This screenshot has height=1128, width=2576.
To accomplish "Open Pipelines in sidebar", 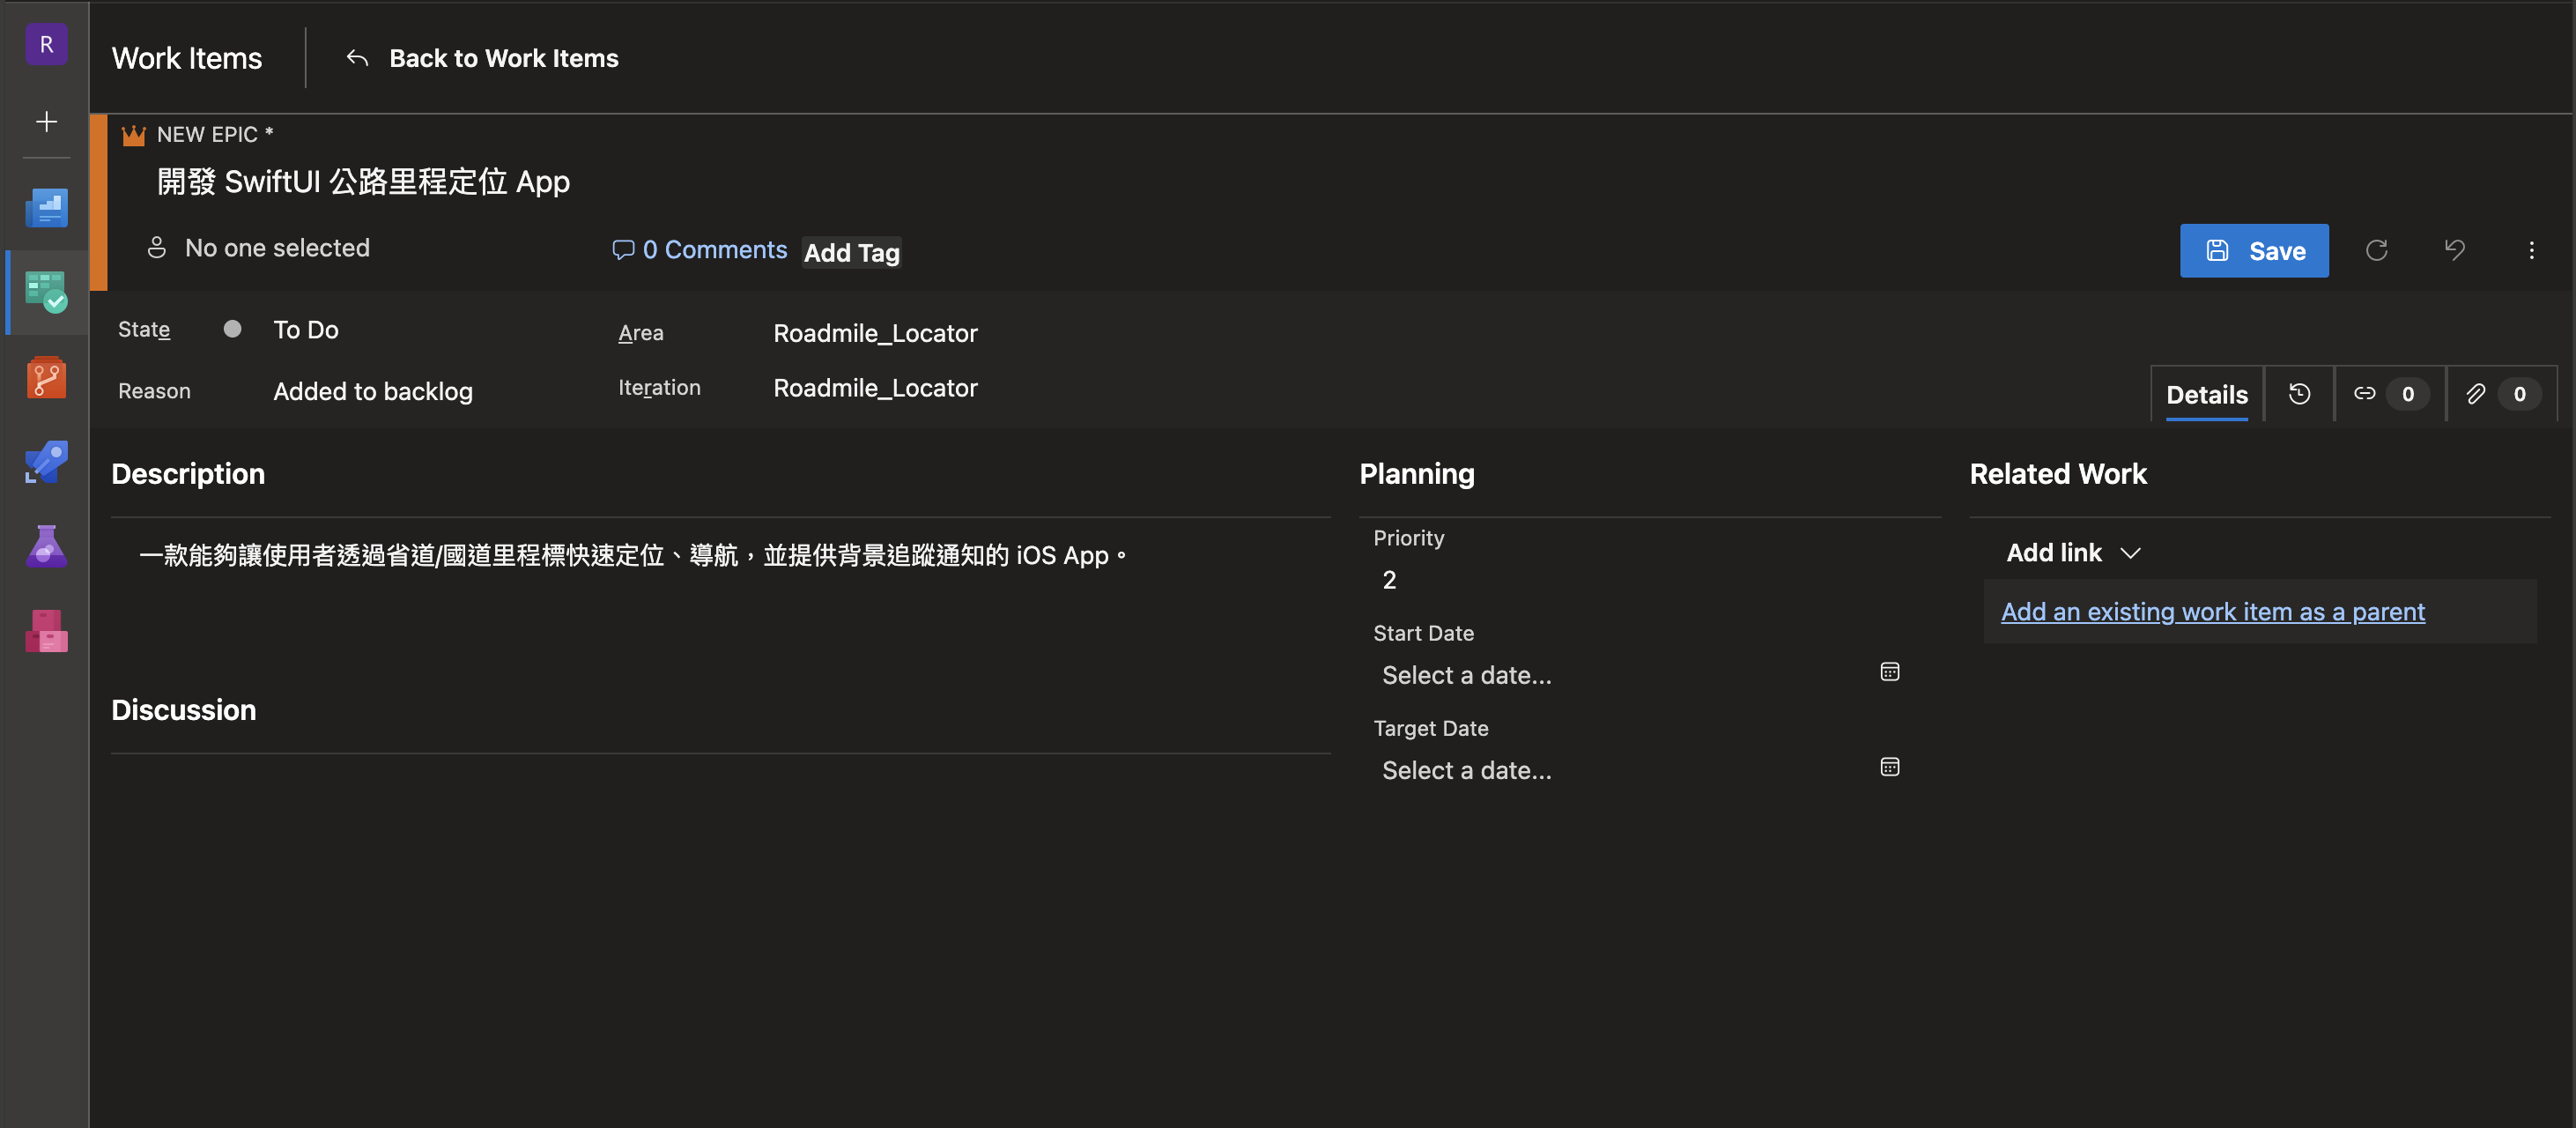I will [46, 462].
